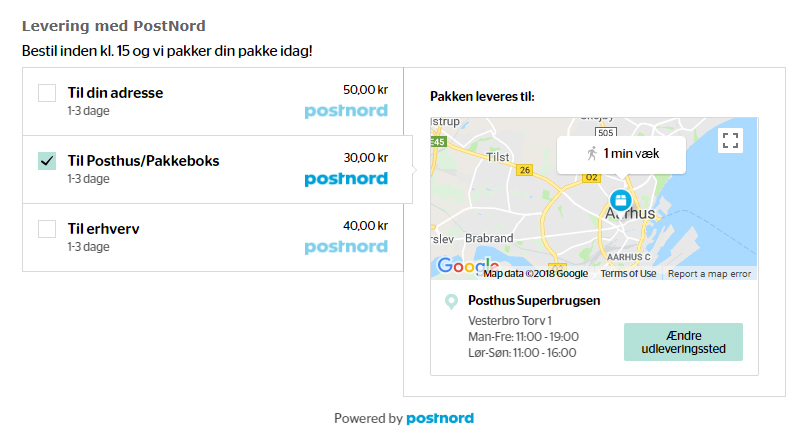Click Report a map error link
This screenshot has height=438, width=809.
(709, 274)
